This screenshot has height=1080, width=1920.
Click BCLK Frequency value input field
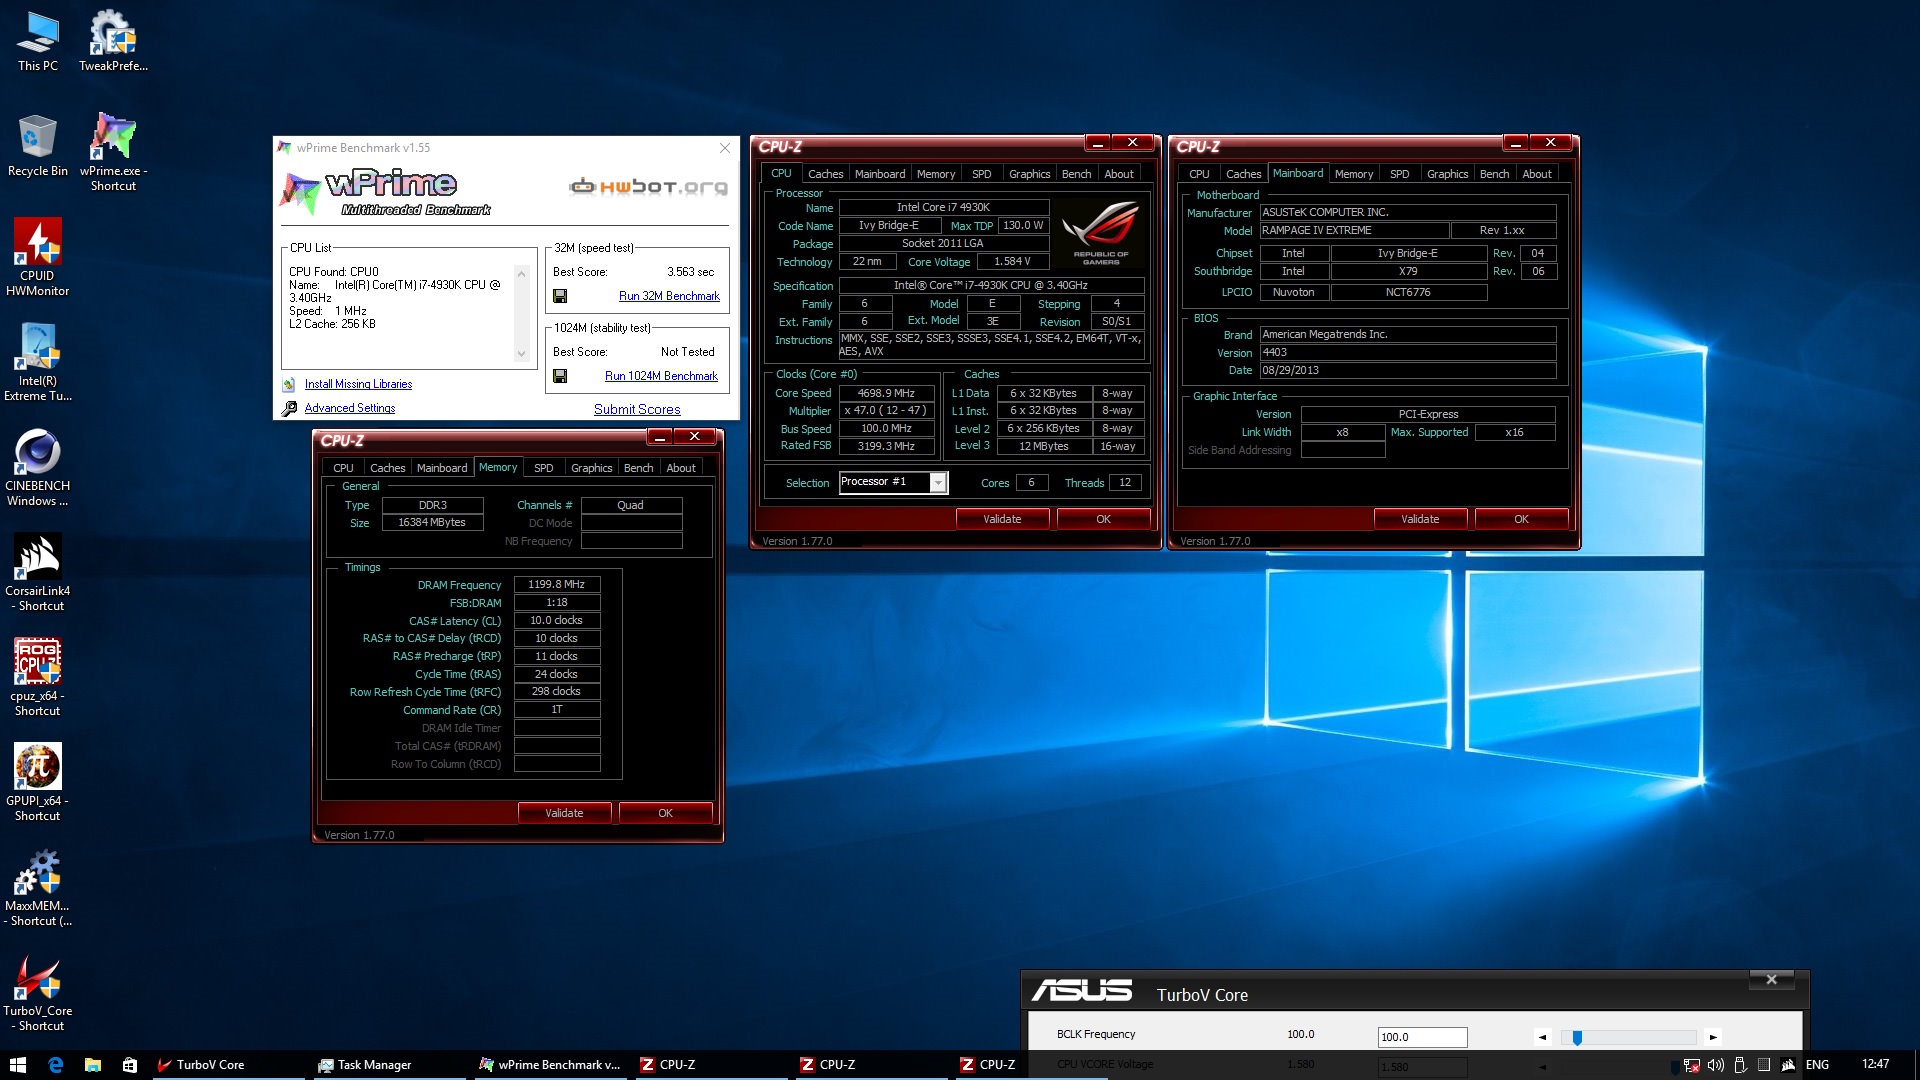[1422, 1037]
